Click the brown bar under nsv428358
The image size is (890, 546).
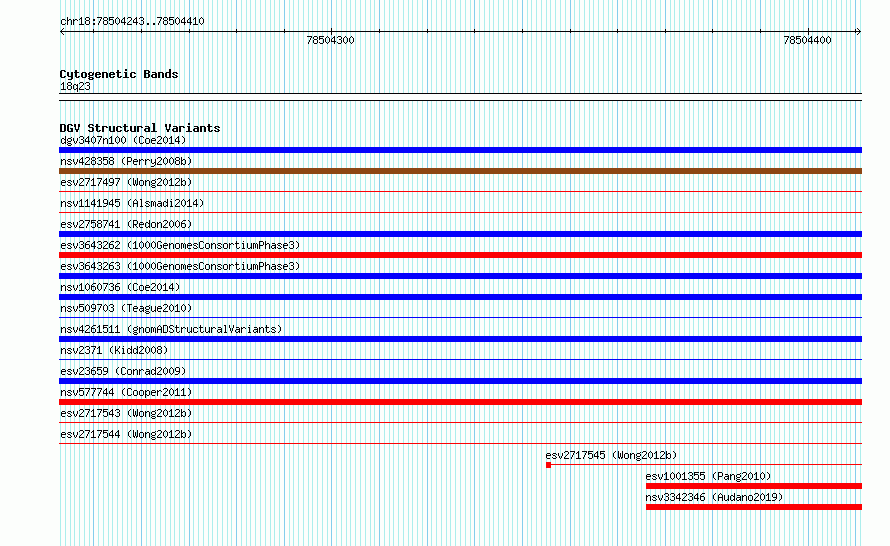click(x=460, y=171)
